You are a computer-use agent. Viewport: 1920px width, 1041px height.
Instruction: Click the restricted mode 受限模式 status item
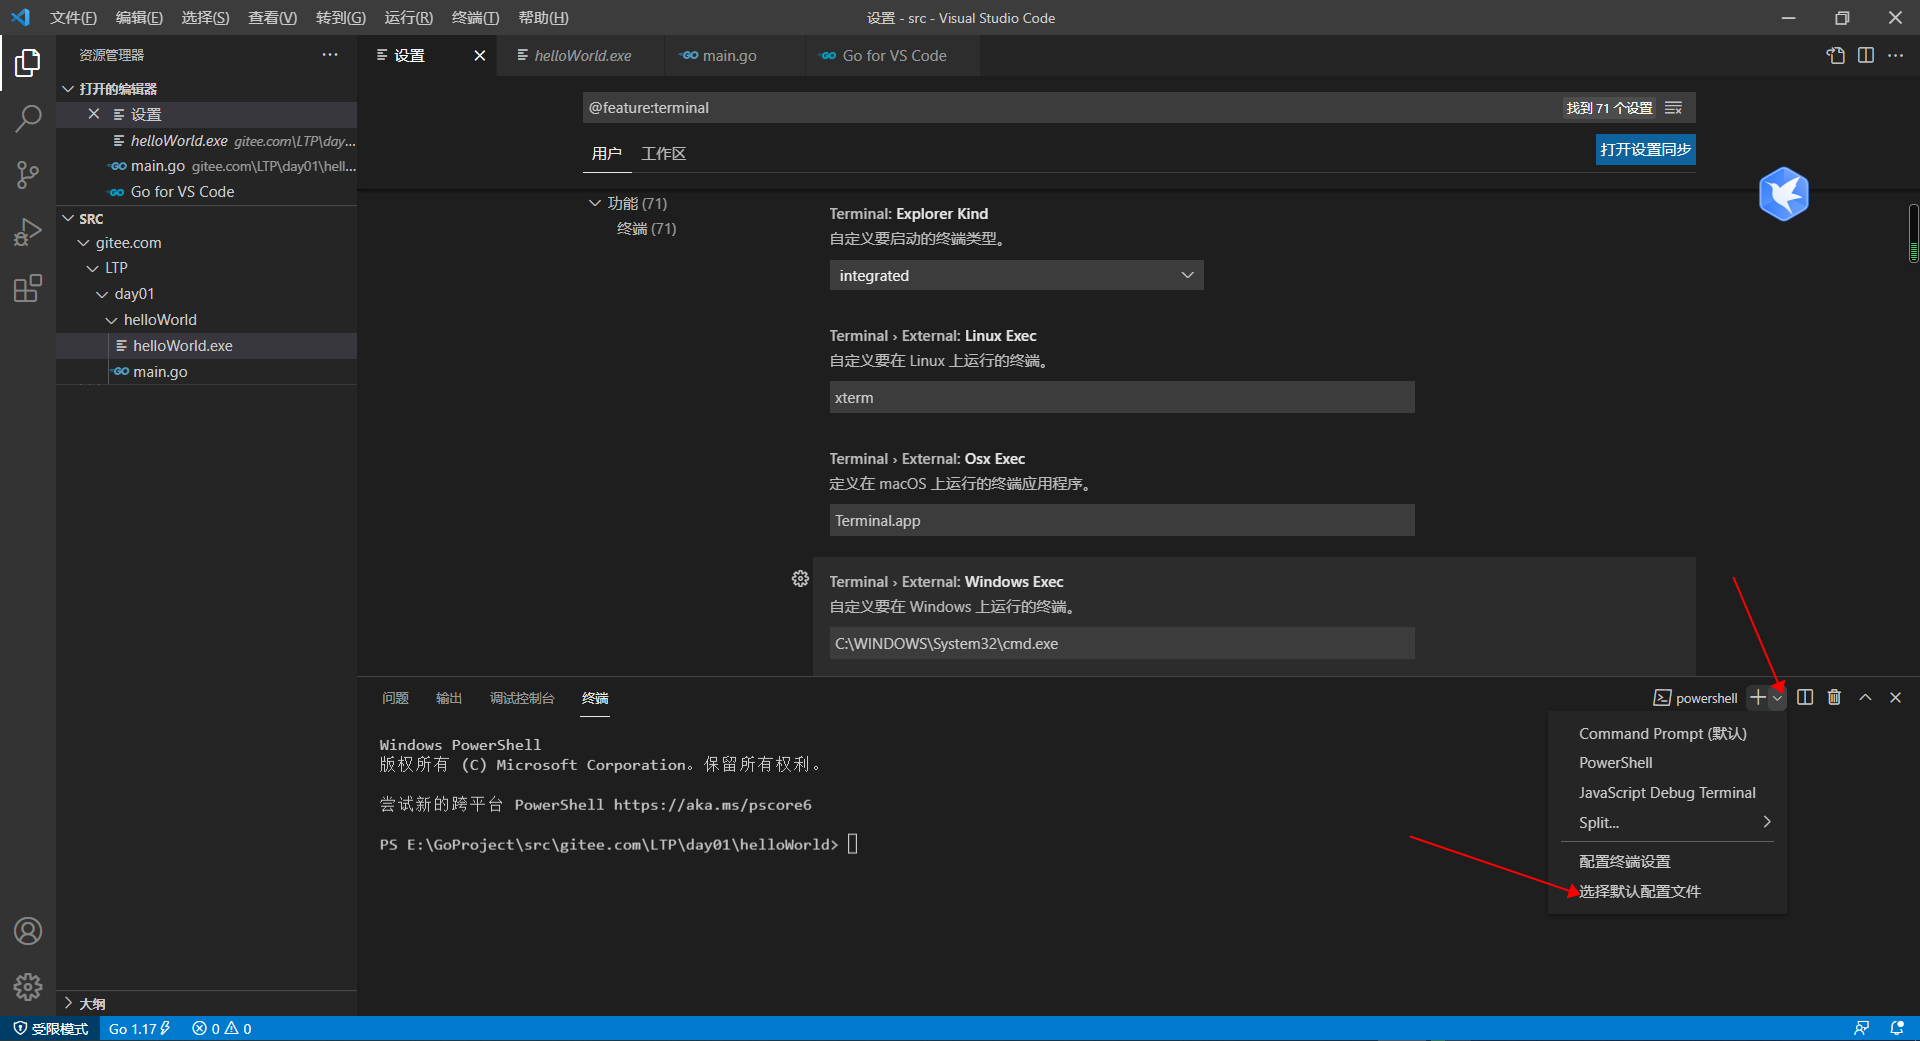pos(50,1028)
